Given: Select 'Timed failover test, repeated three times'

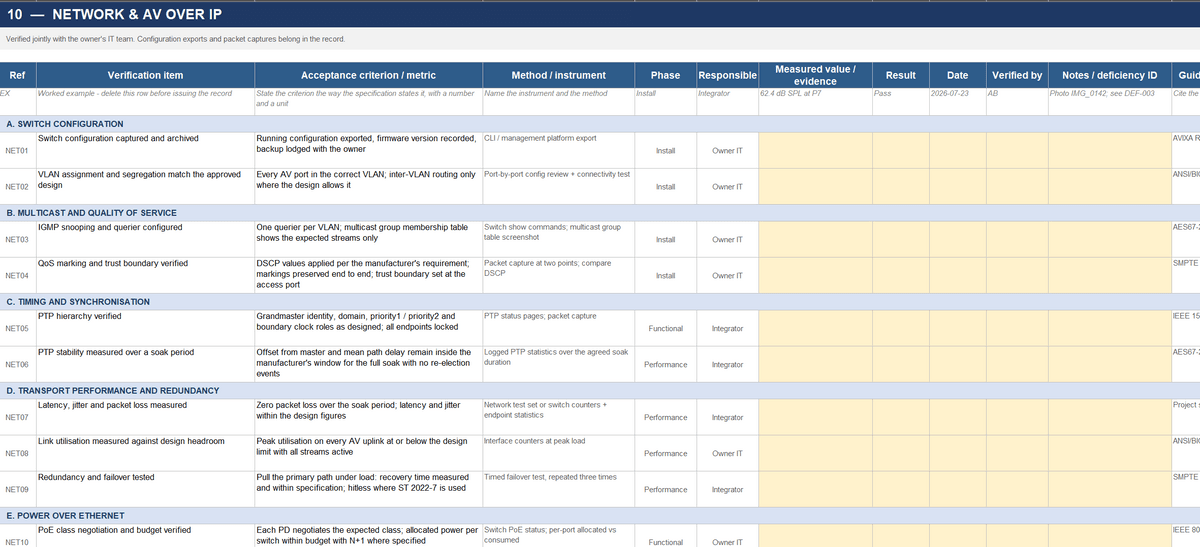Looking at the screenshot, I should pyautogui.click(x=558, y=490).
